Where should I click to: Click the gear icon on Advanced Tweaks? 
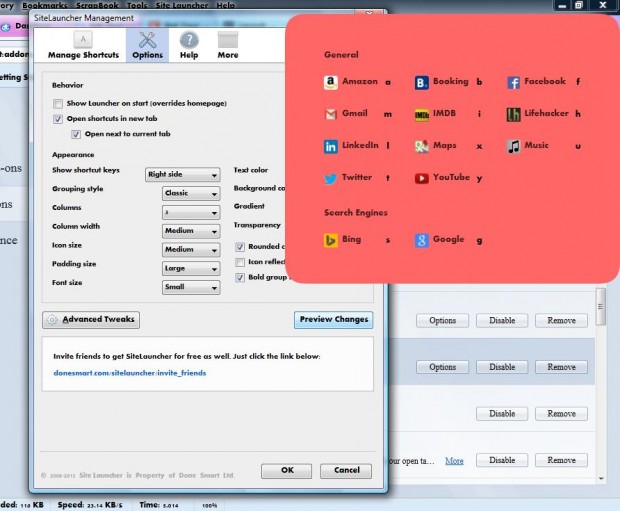tap(52, 320)
